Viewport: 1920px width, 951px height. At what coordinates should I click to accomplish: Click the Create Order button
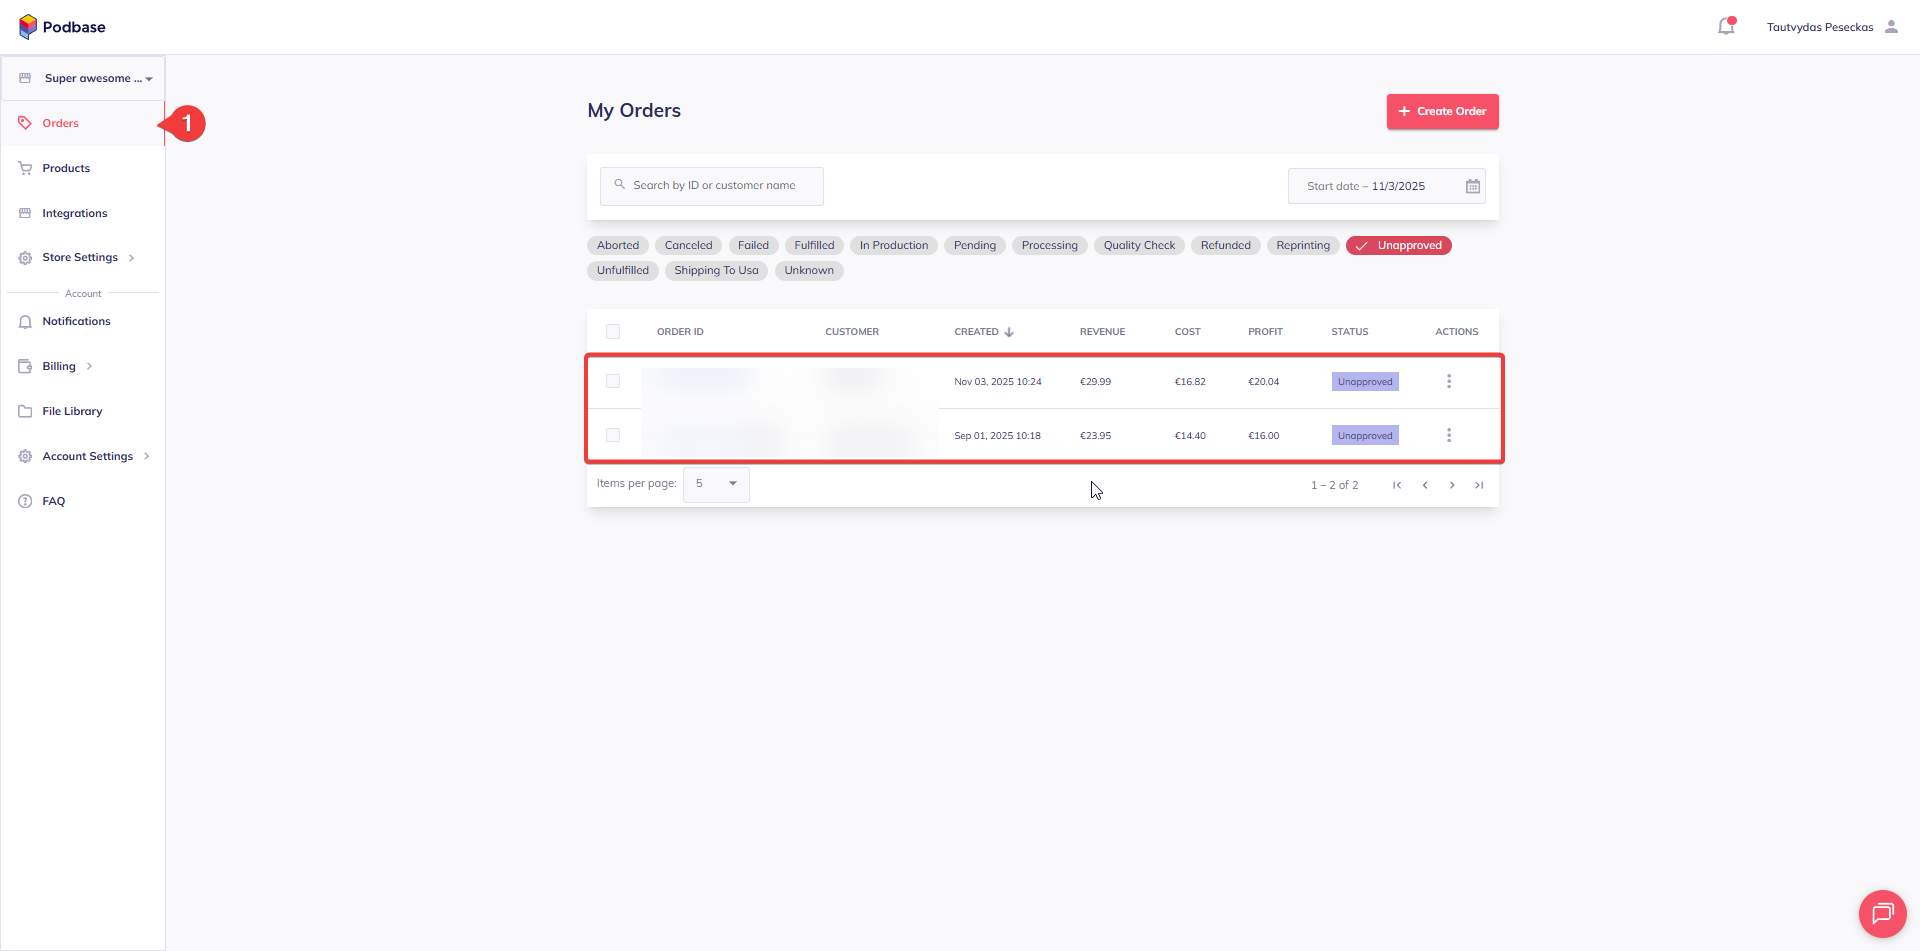click(x=1442, y=111)
